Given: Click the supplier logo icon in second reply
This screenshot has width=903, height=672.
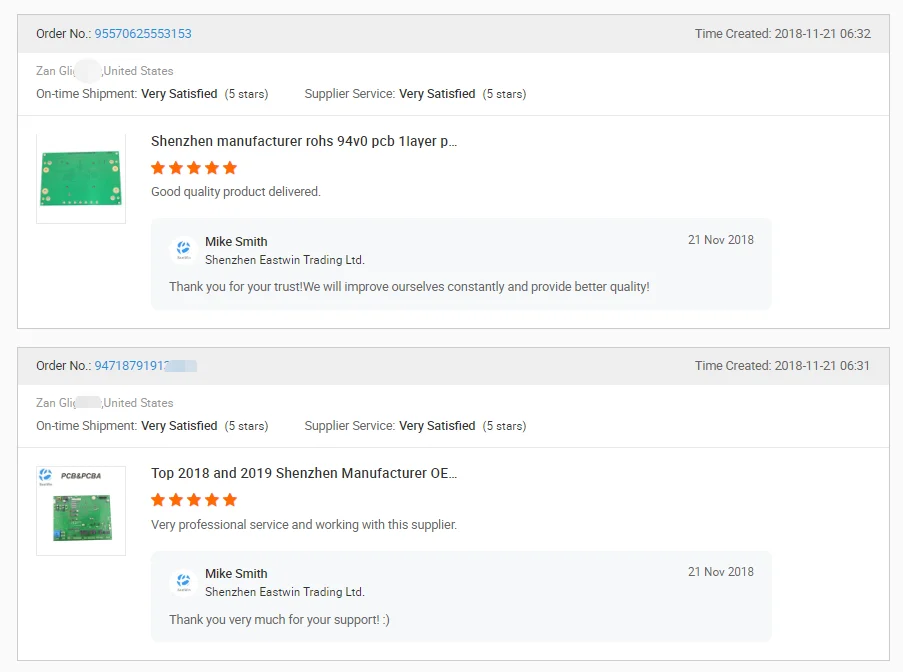Looking at the screenshot, I should pos(183,582).
